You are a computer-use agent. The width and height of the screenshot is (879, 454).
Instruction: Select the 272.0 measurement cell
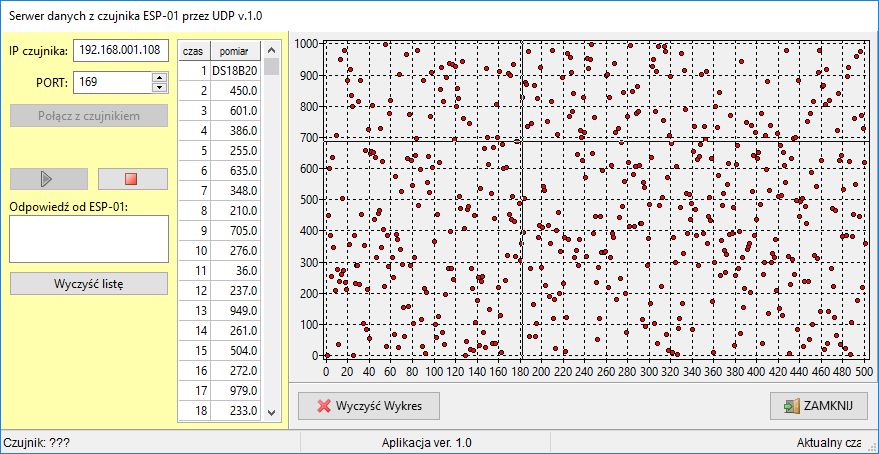point(235,370)
